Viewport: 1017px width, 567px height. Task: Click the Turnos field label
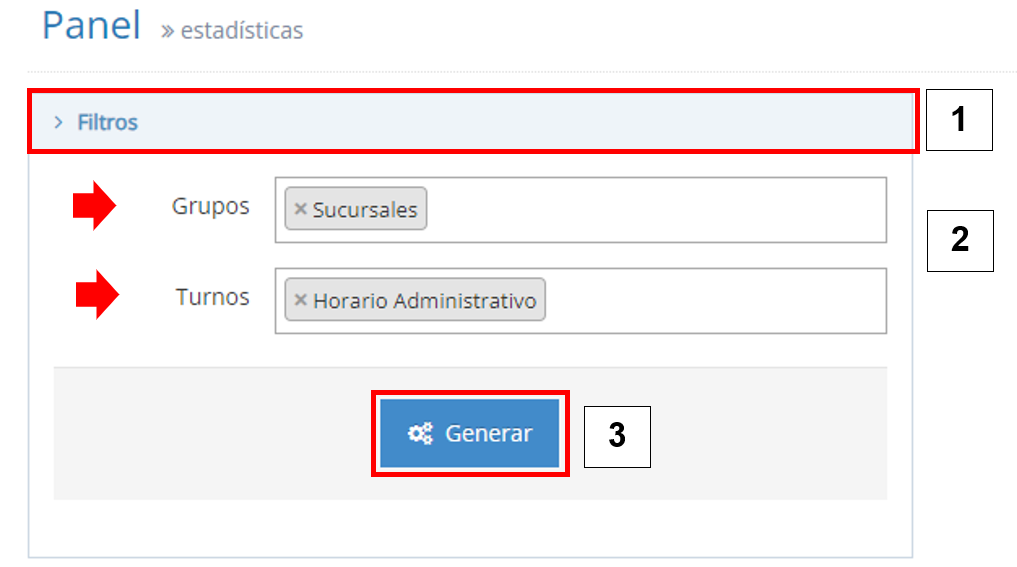(x=213, y=297)
